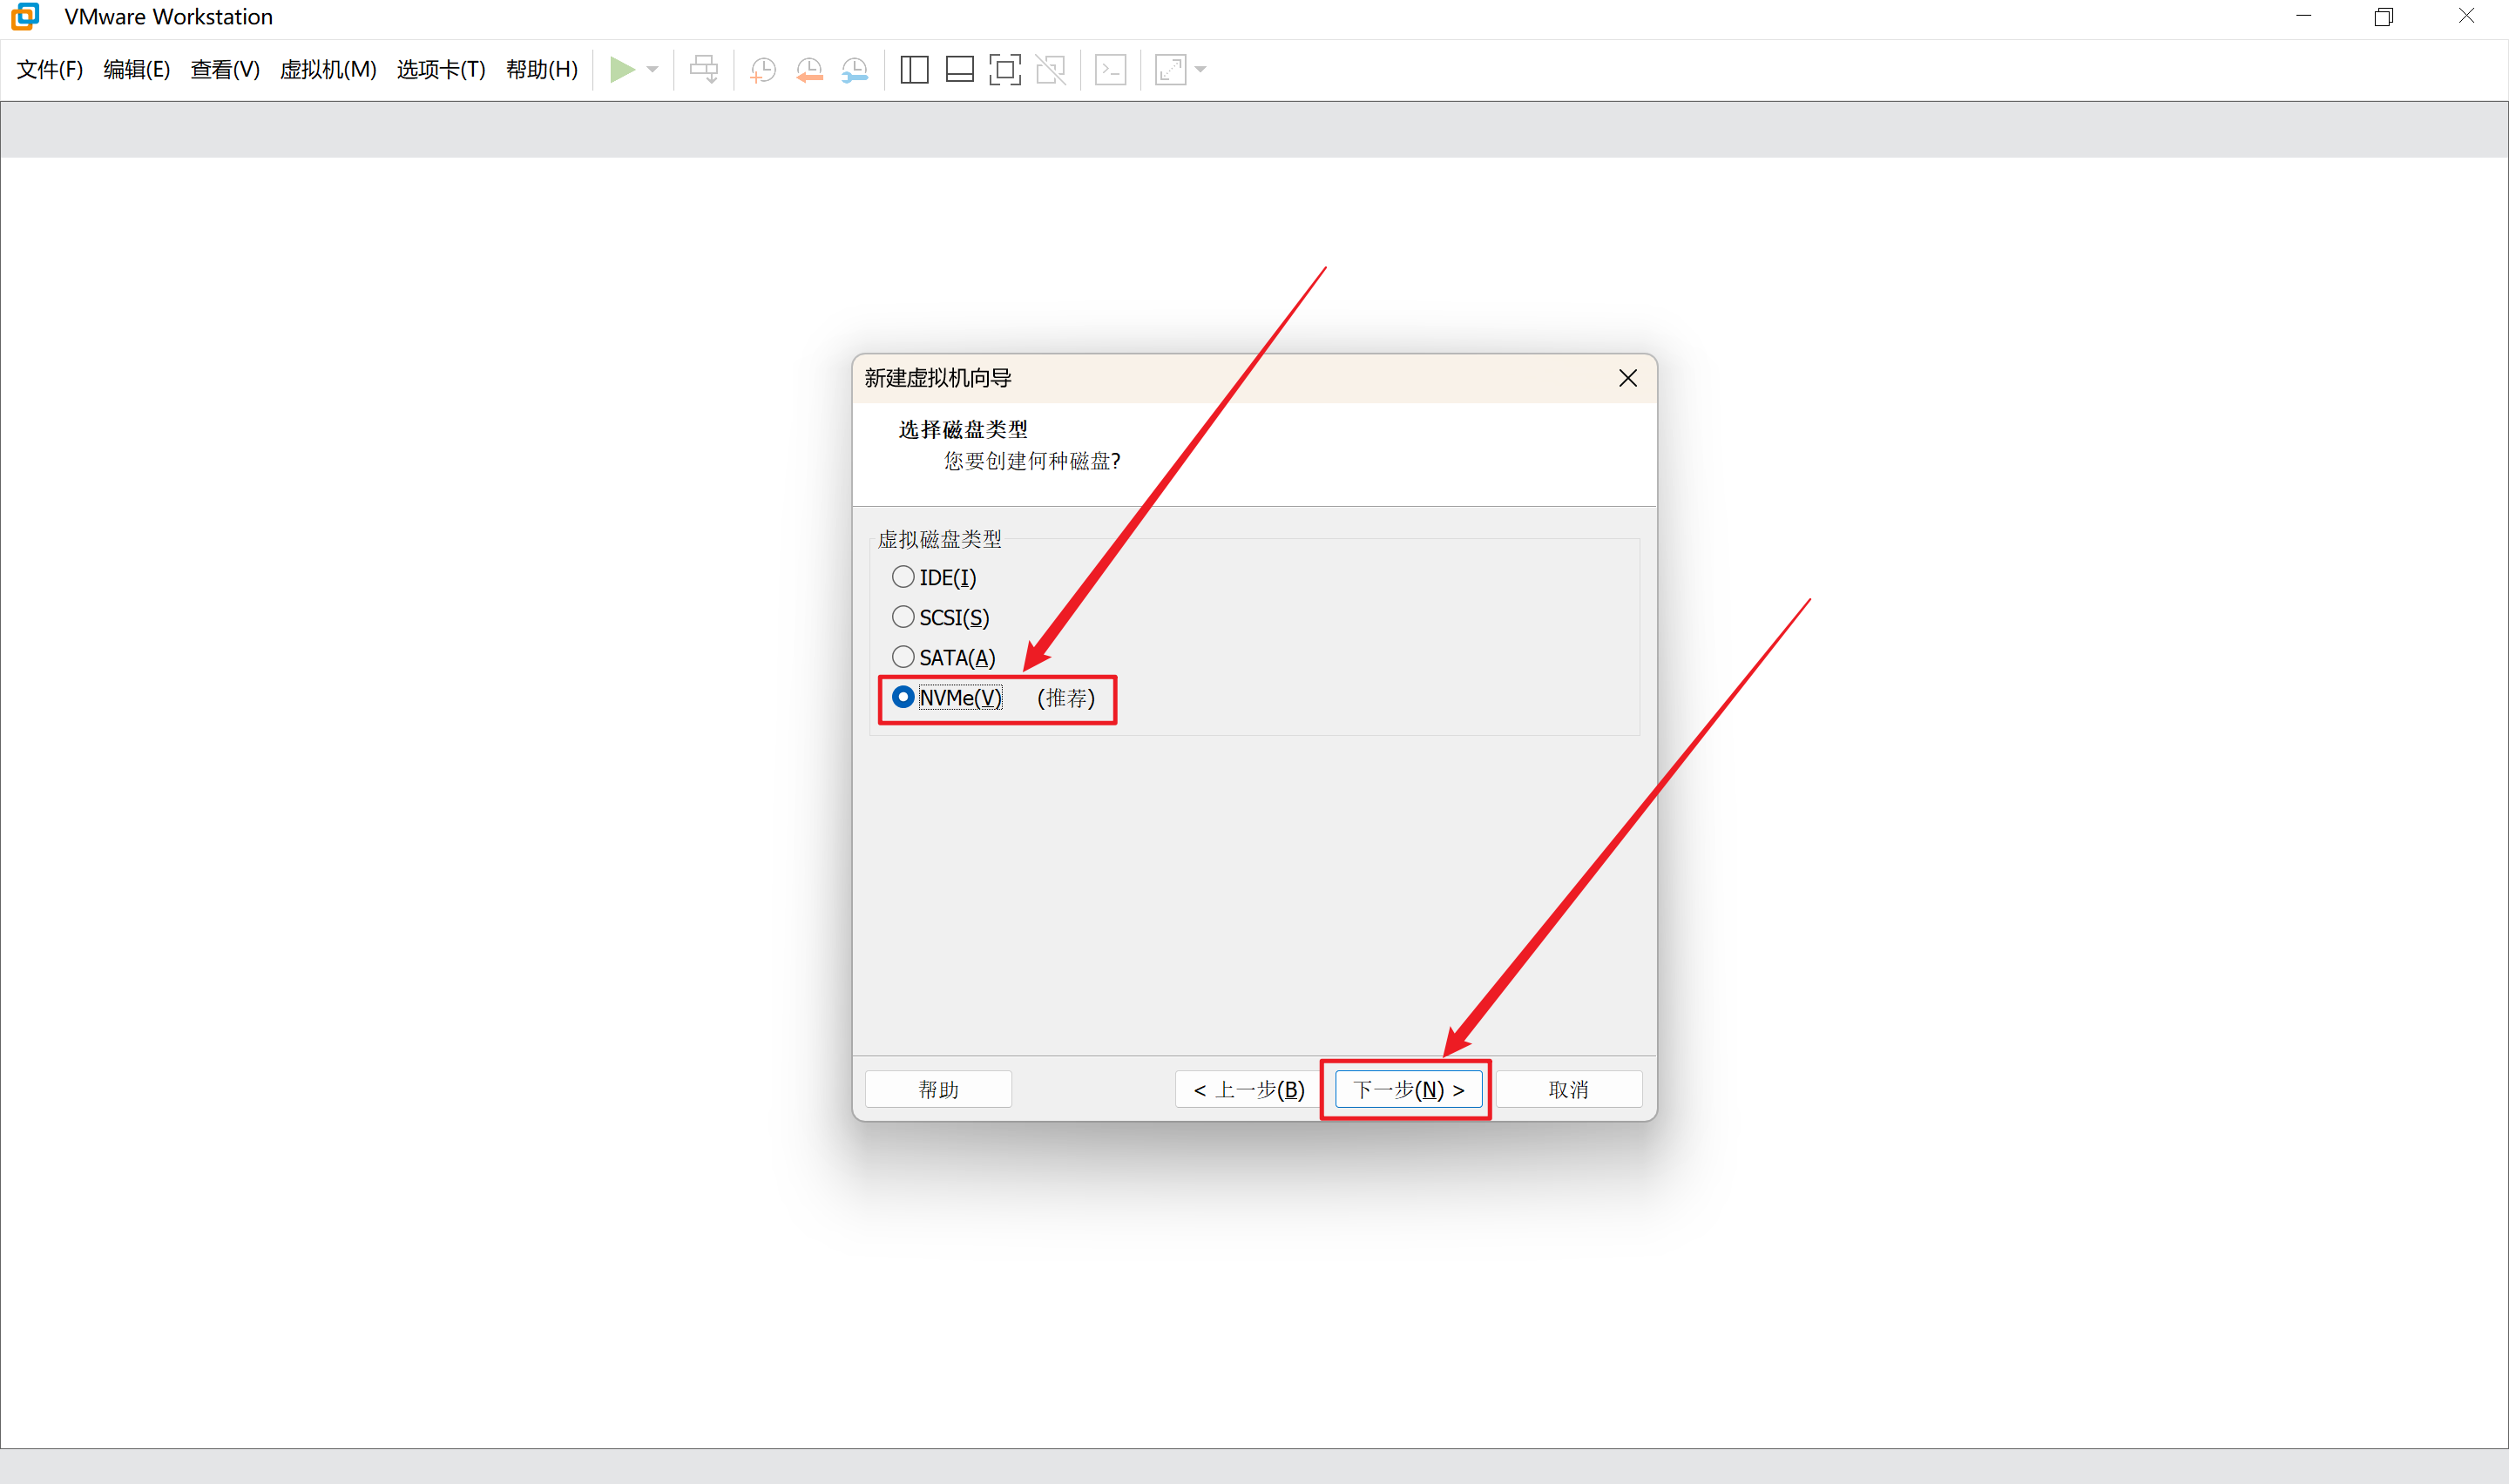The width and height of the screenshot is (2509, 1484).
Task: Open the console view icon
Action: [x=1111, y=69]
